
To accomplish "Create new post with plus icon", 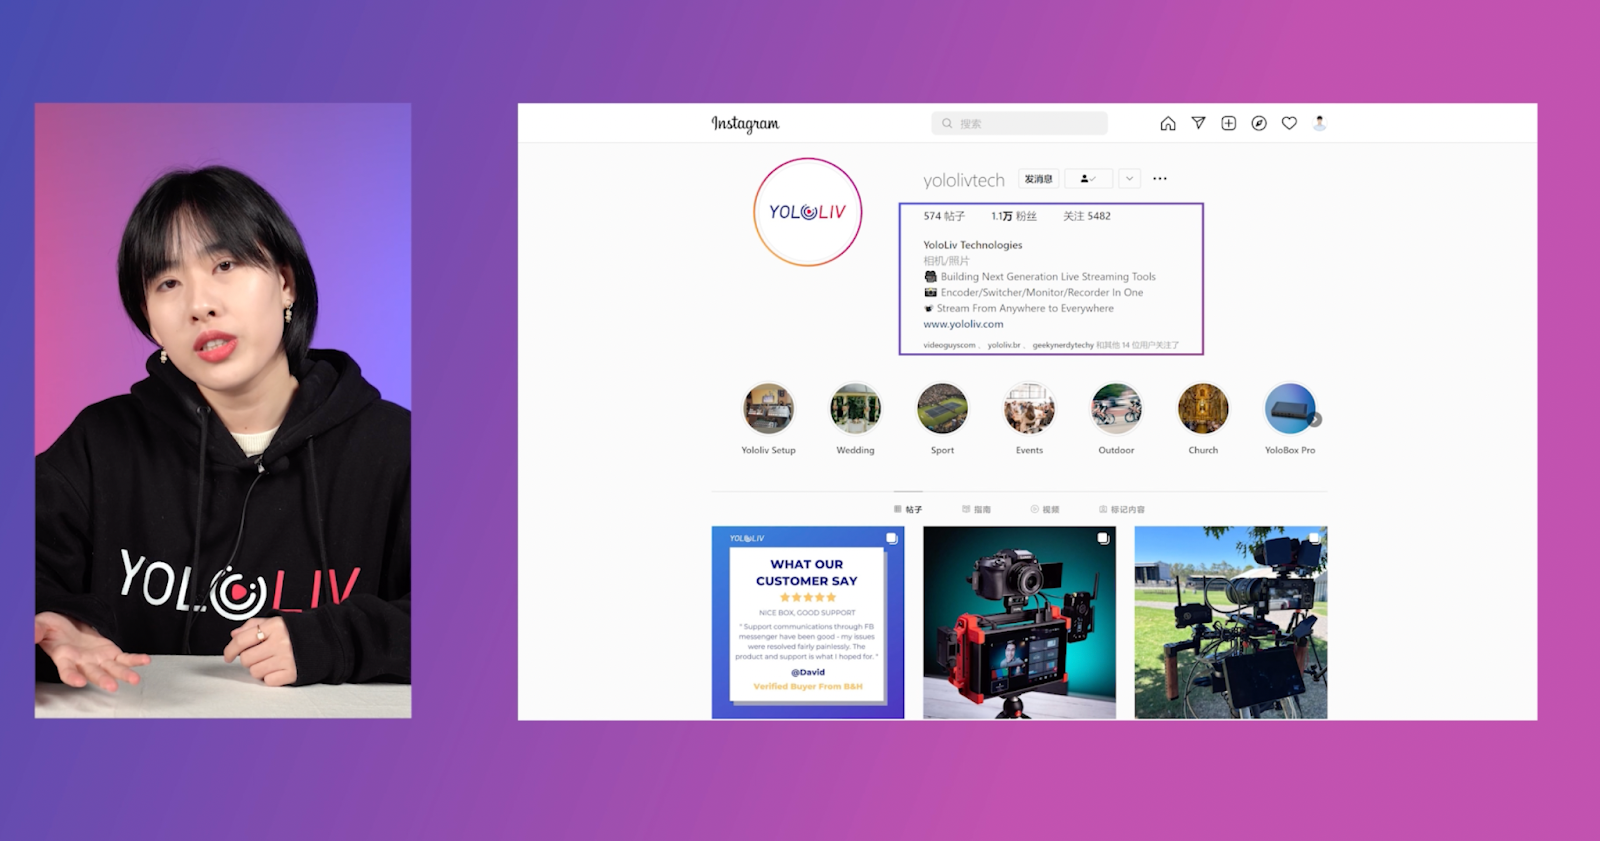I will coord(1229,123).
